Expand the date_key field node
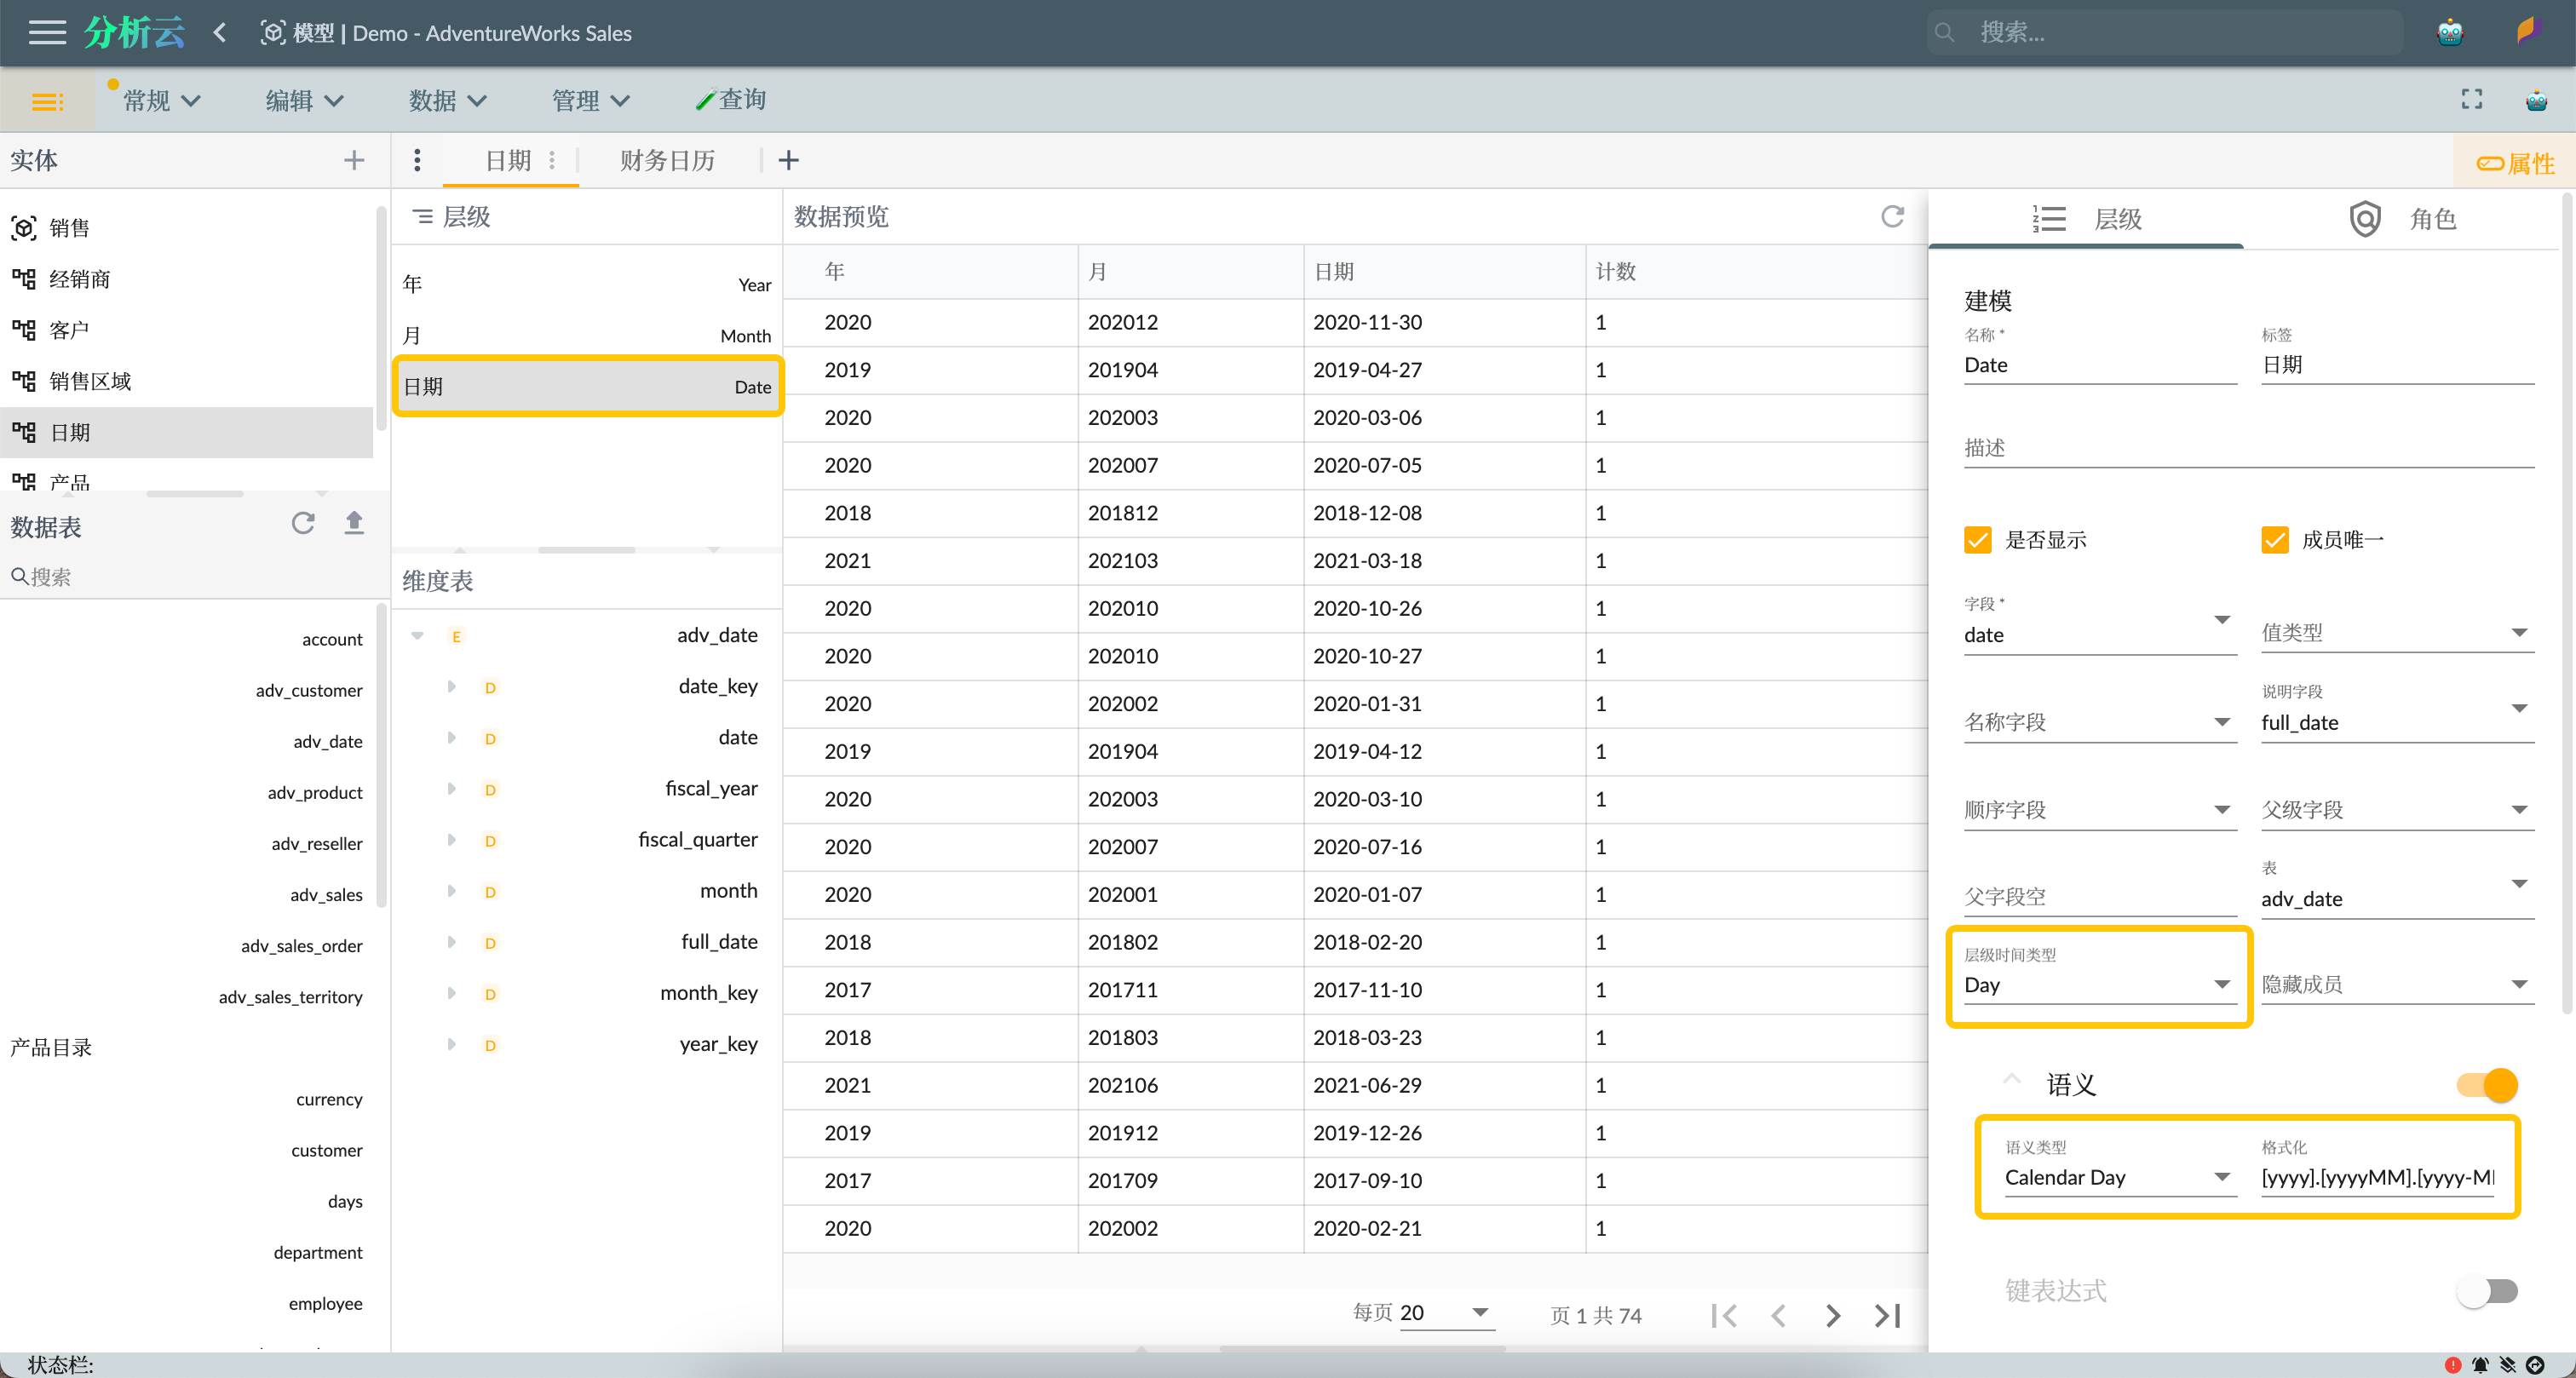This screenshot has height=1378, width=2576. (x=451, y=686)
